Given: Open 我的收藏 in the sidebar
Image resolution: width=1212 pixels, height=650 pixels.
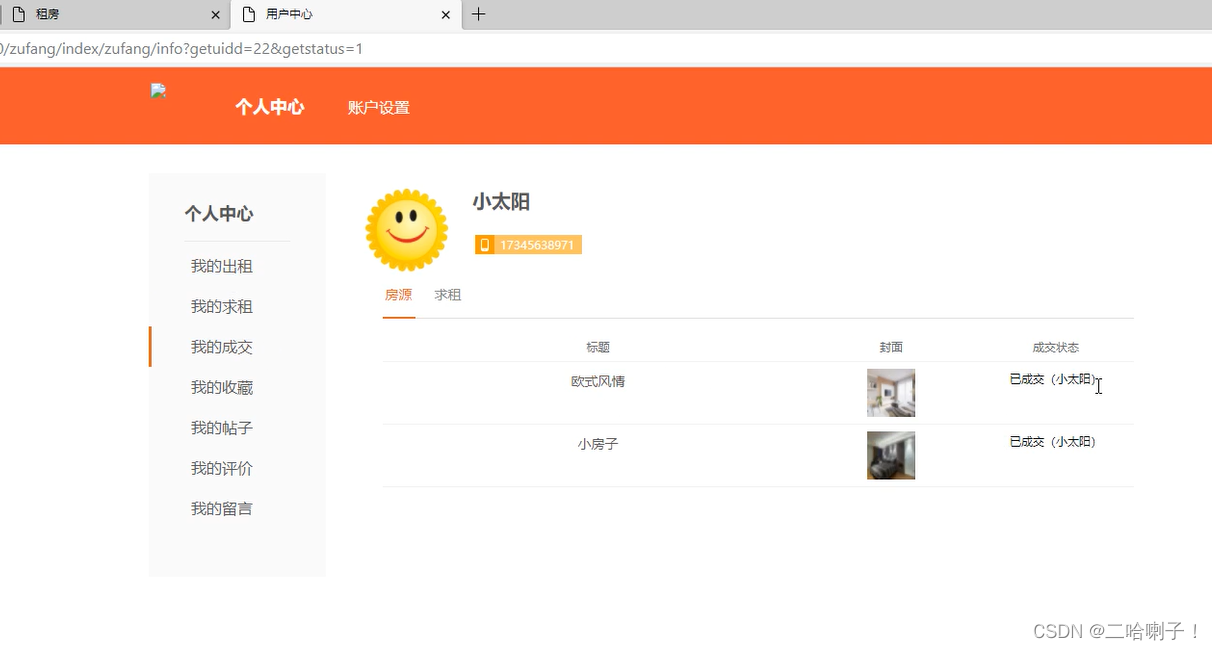Looking at the screenshot, I should coord(221,387).
